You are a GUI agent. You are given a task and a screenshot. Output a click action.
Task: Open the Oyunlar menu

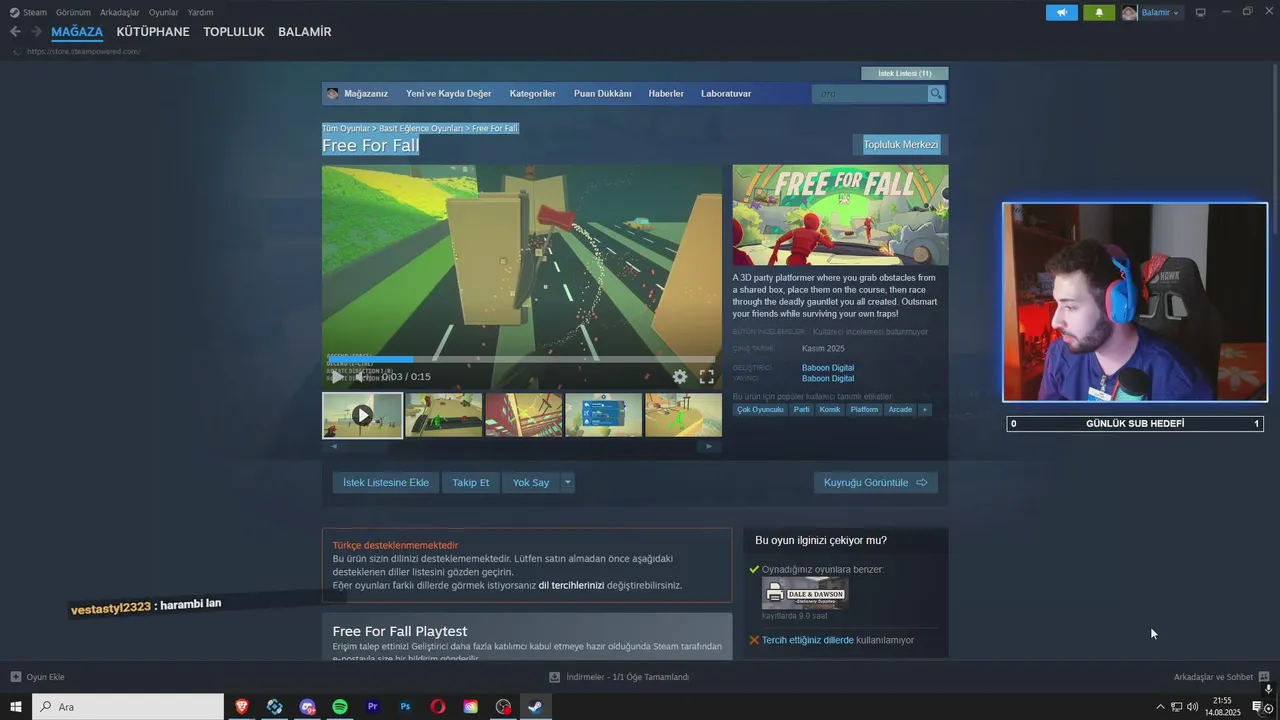pos(164,12)
